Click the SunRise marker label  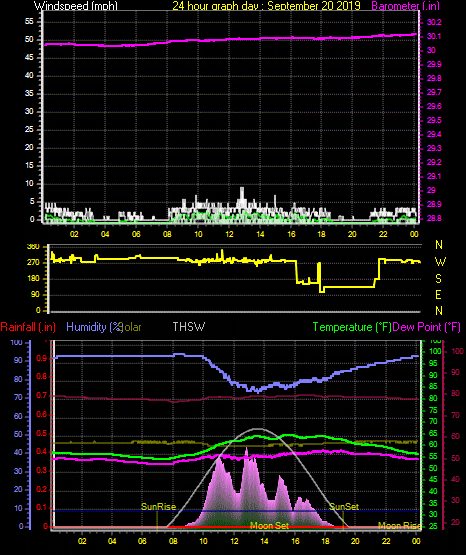coord(159,507)
